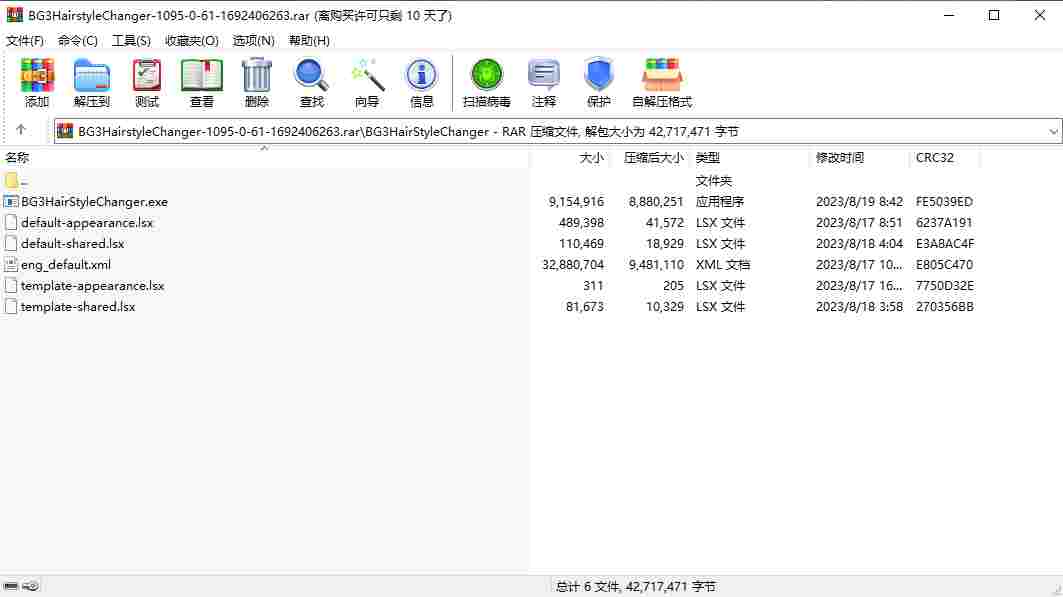This screenshot has width=1063, height=597.
Task: Click the SFX (自解压格式) icon
Action: tap(662, 82)
